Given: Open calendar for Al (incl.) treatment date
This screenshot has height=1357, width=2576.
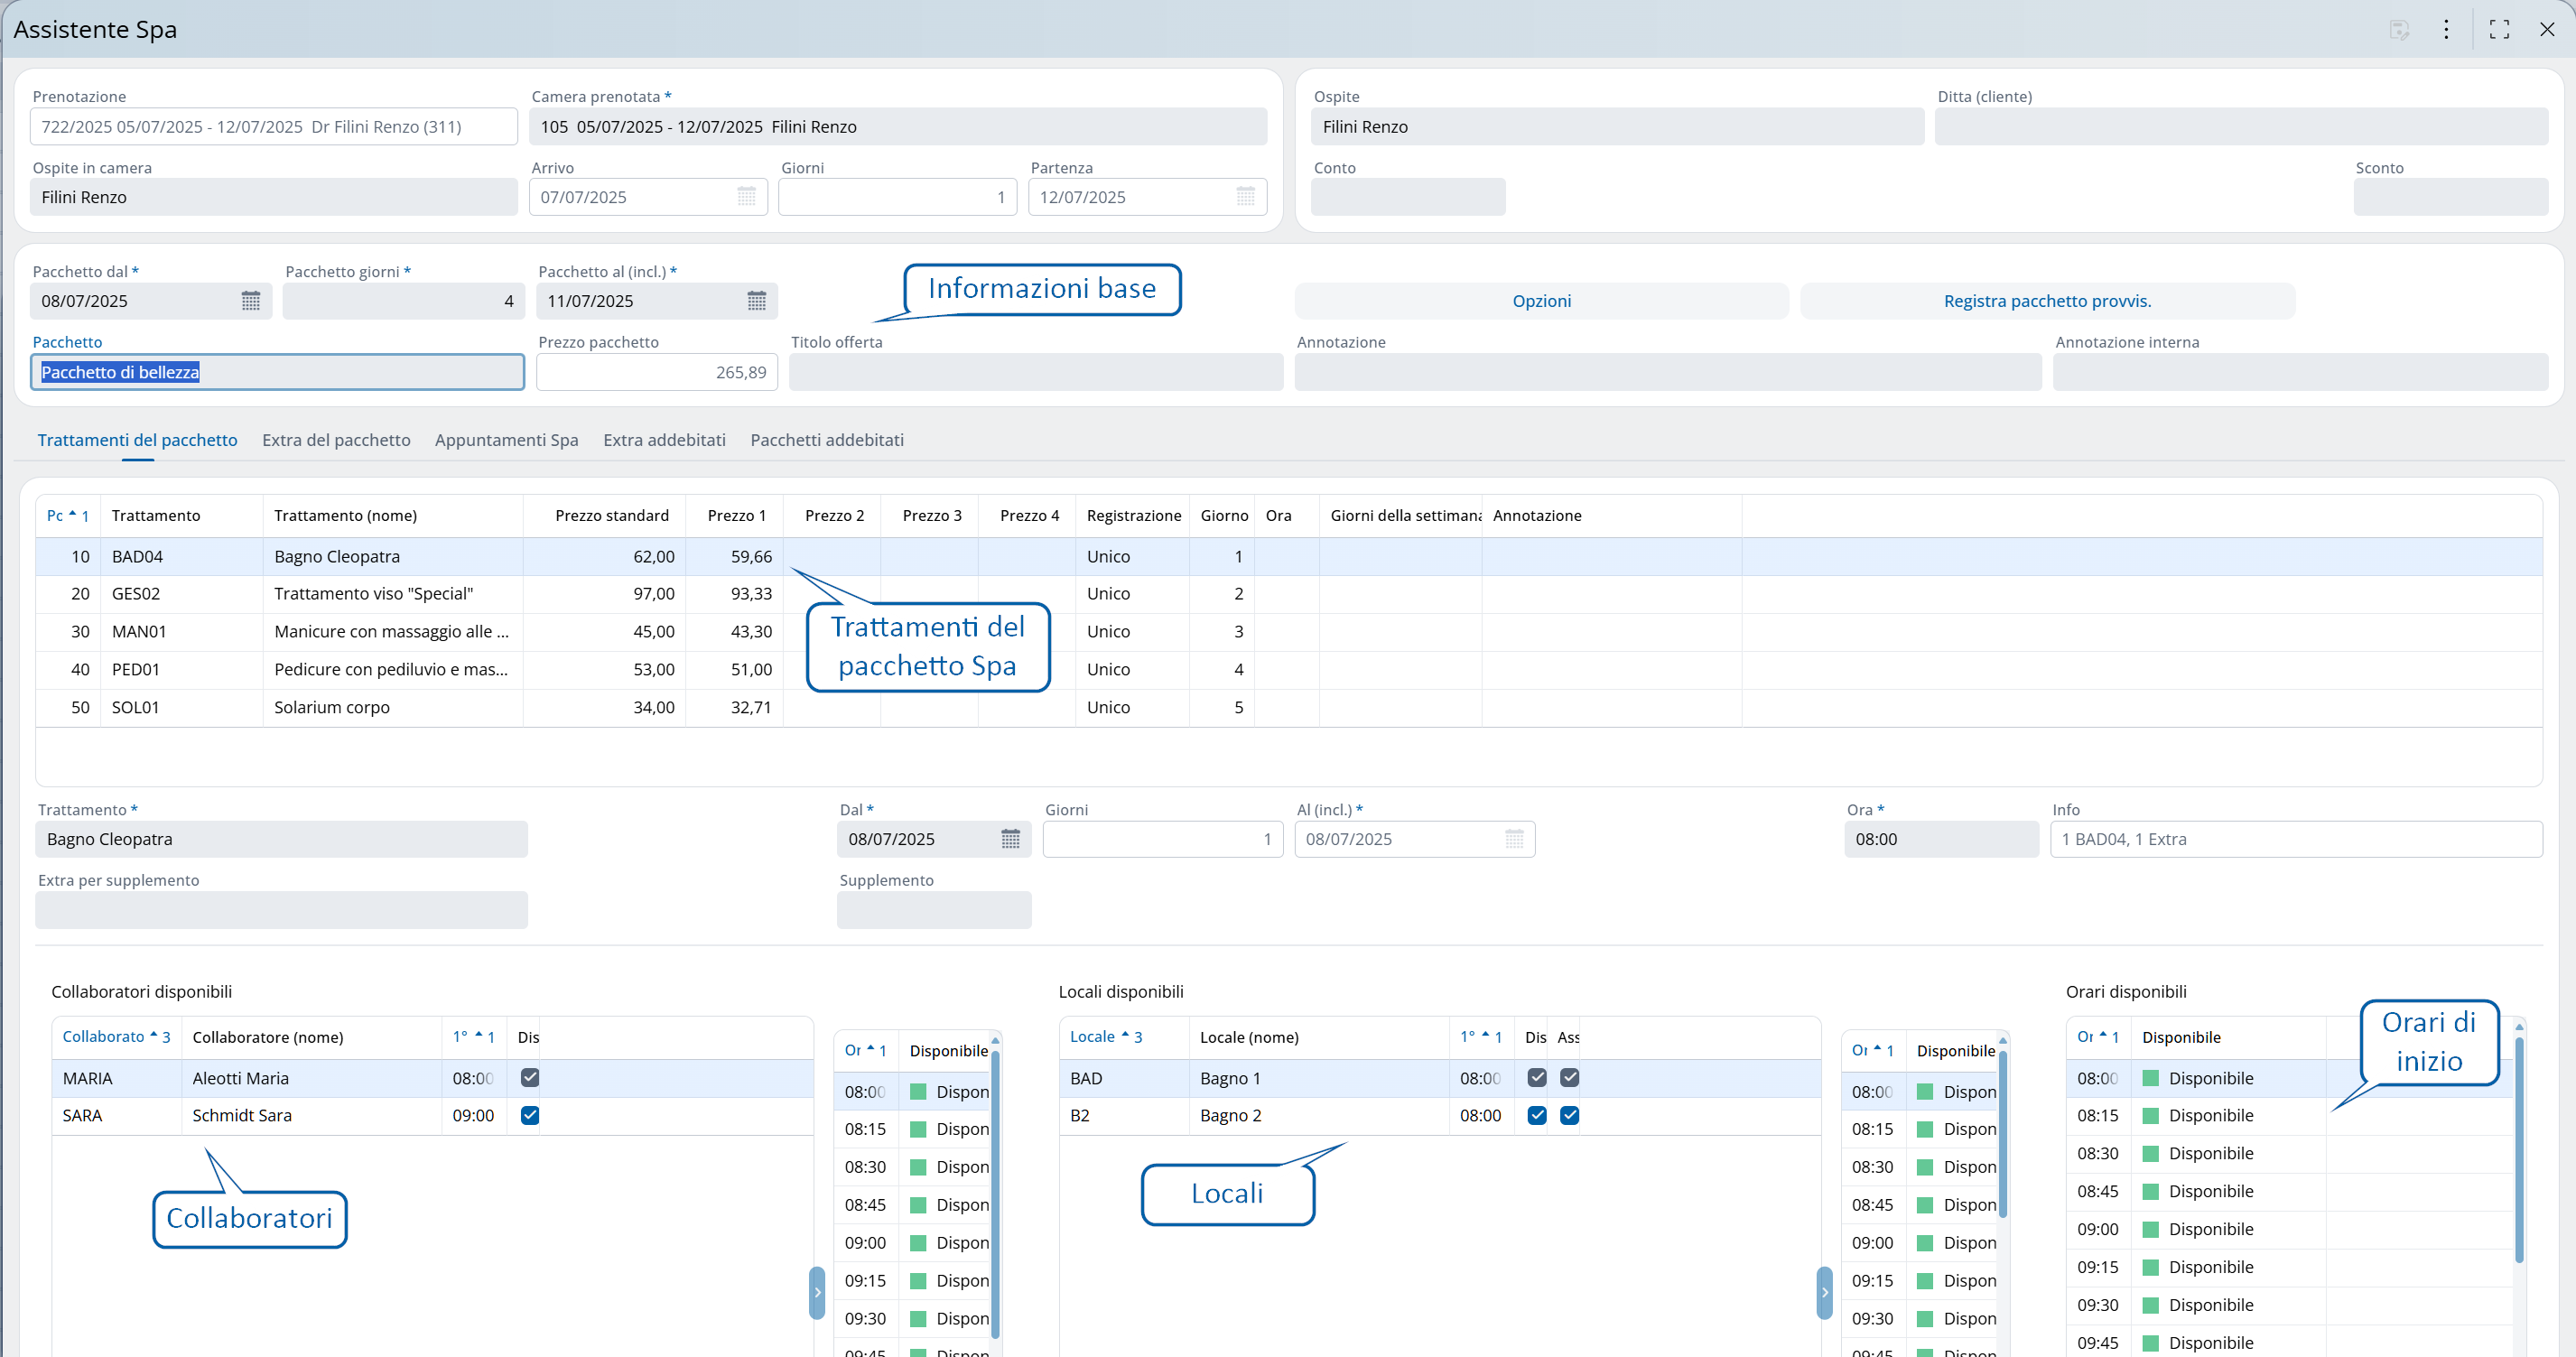Looking at the screenshot, I should tap(1514, 839).
